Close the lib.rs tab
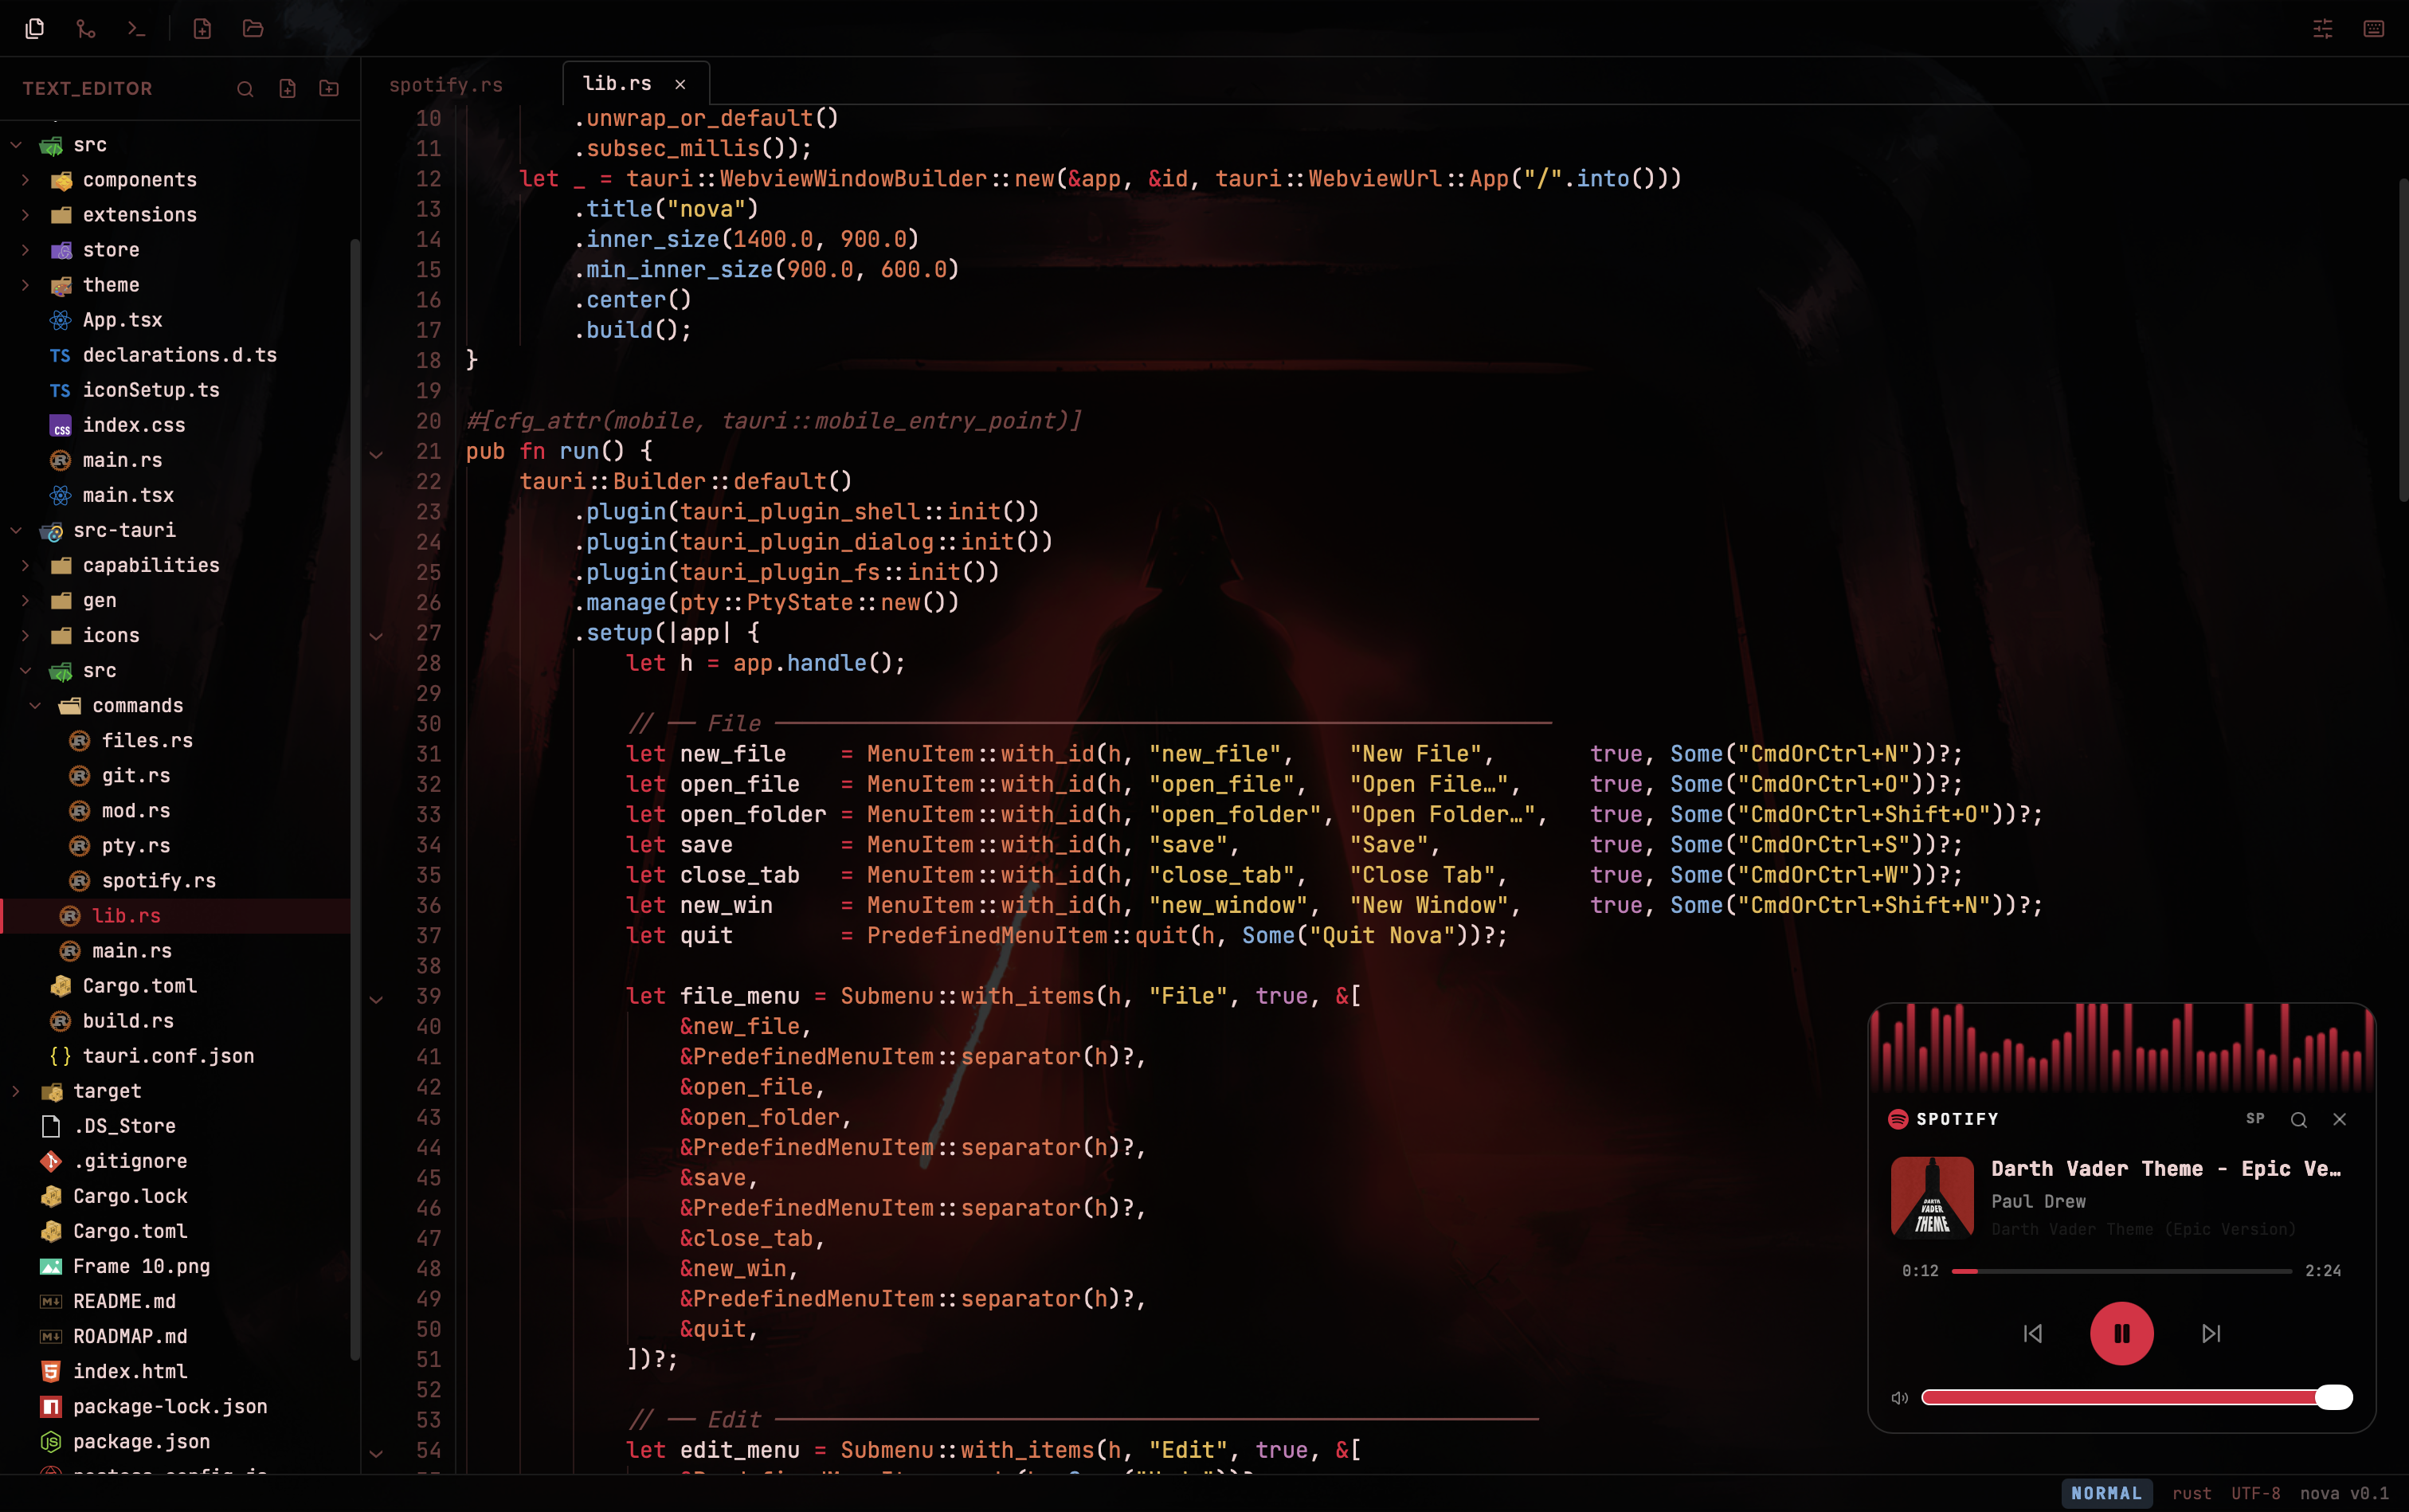The image size is (2409, 1512). point(680,85)
